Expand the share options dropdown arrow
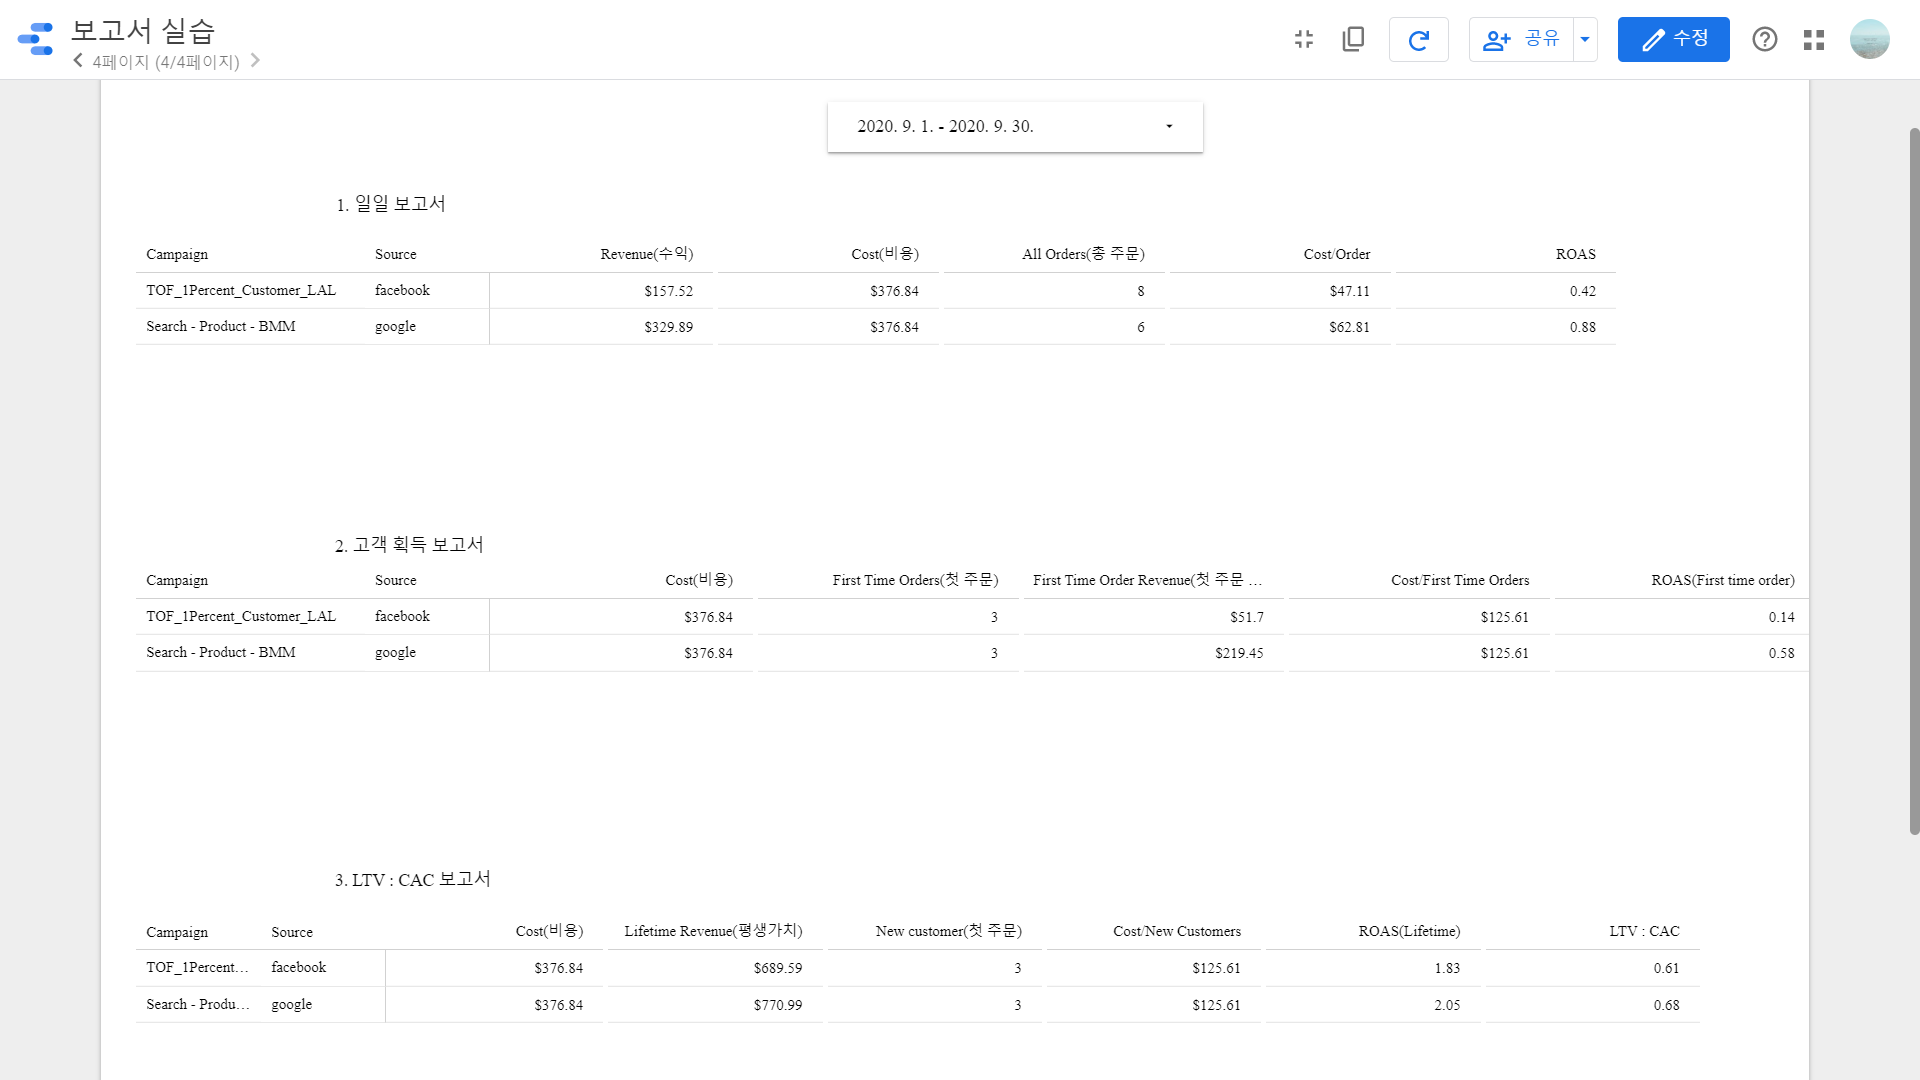 pos(1585,40)
